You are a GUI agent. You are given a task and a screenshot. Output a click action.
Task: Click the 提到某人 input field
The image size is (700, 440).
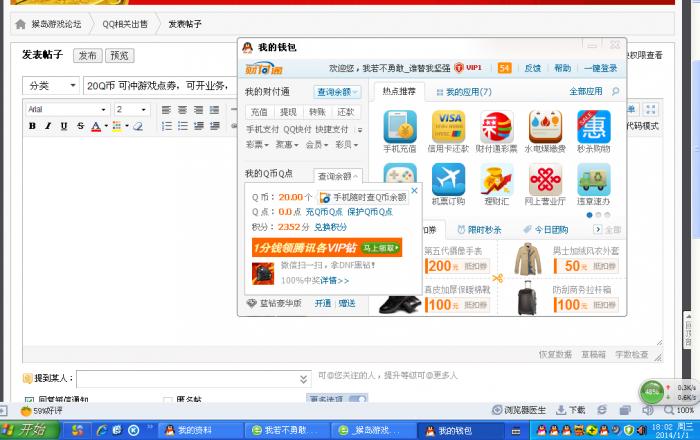coord(194,379)
